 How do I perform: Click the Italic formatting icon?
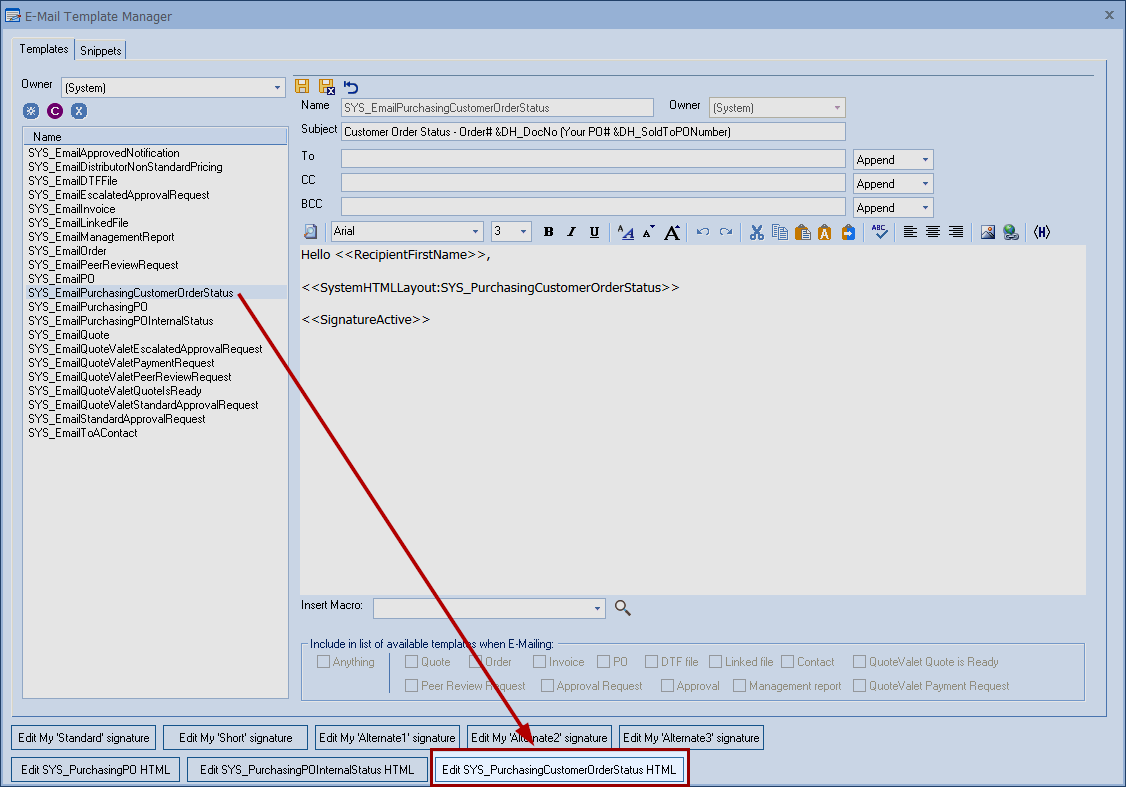tap(571, 232)
